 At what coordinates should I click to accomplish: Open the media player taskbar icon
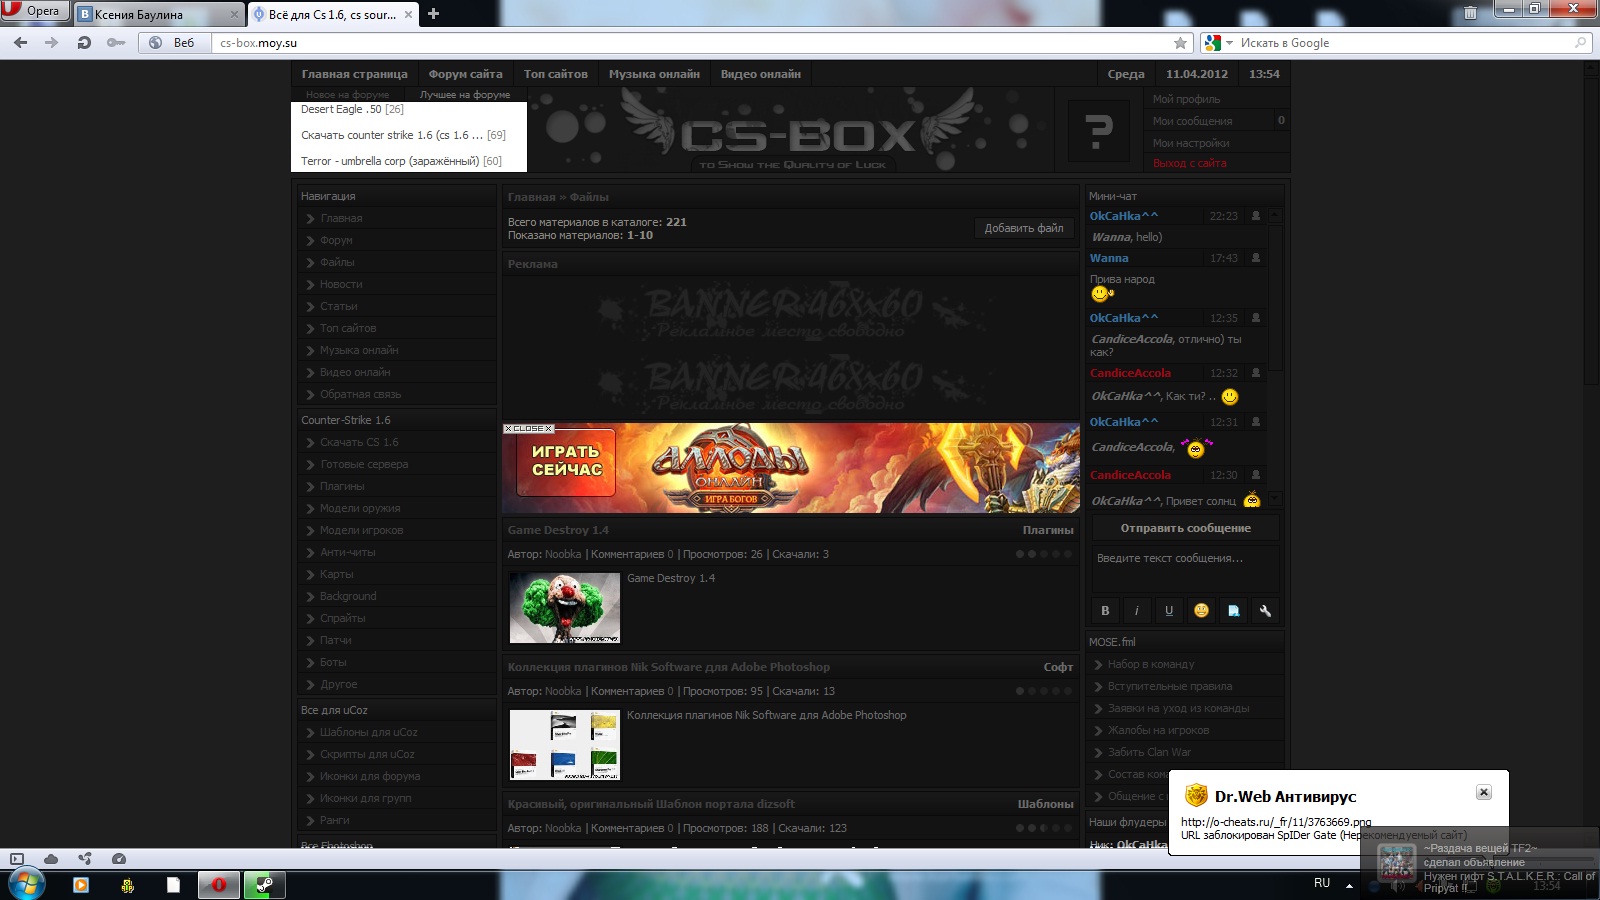click(81, 884)
